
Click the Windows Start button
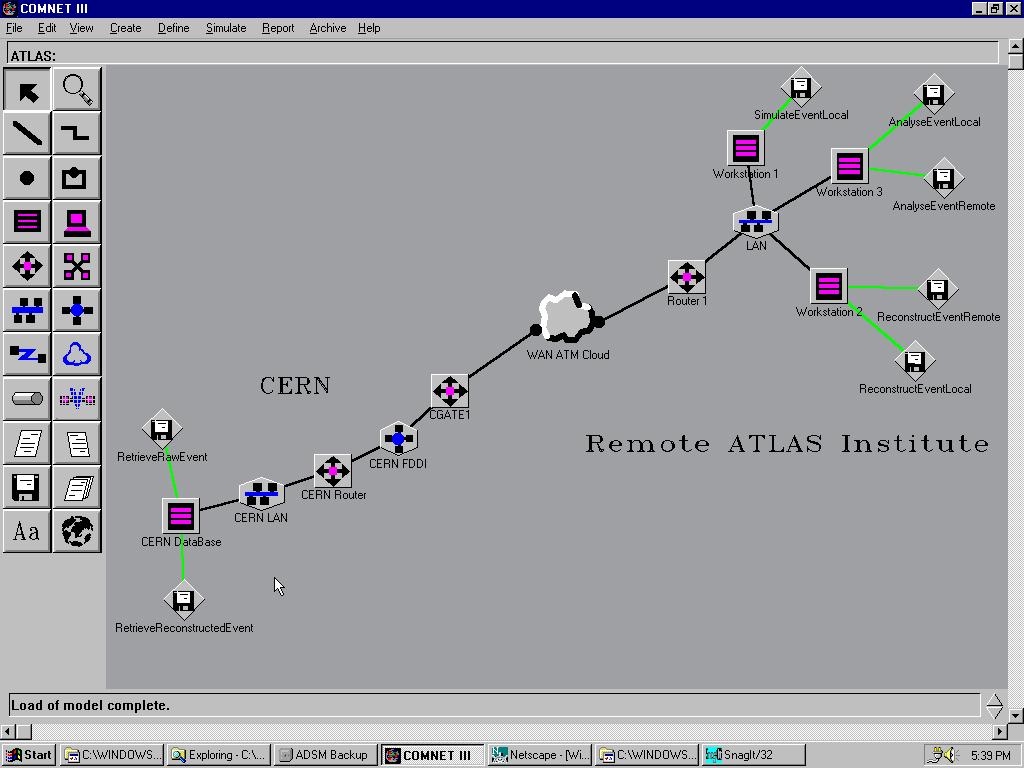point(28,755)
